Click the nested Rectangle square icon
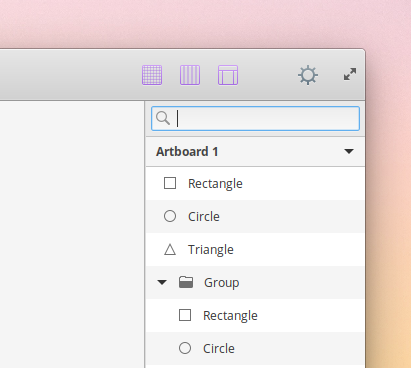 point(185,315)
